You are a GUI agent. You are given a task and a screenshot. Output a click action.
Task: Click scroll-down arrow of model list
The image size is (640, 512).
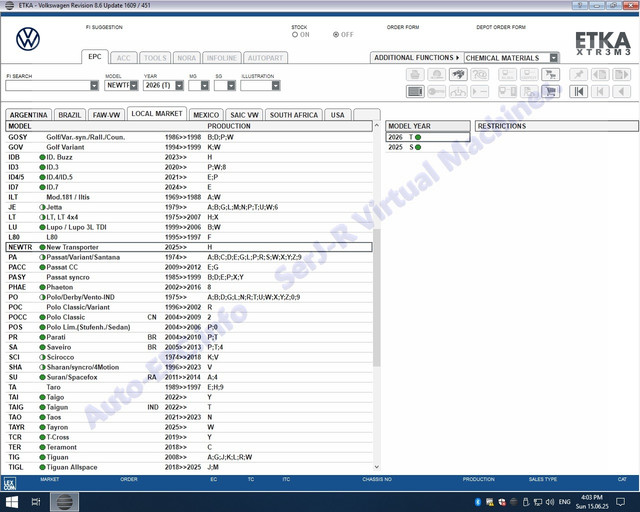(376, 467)
